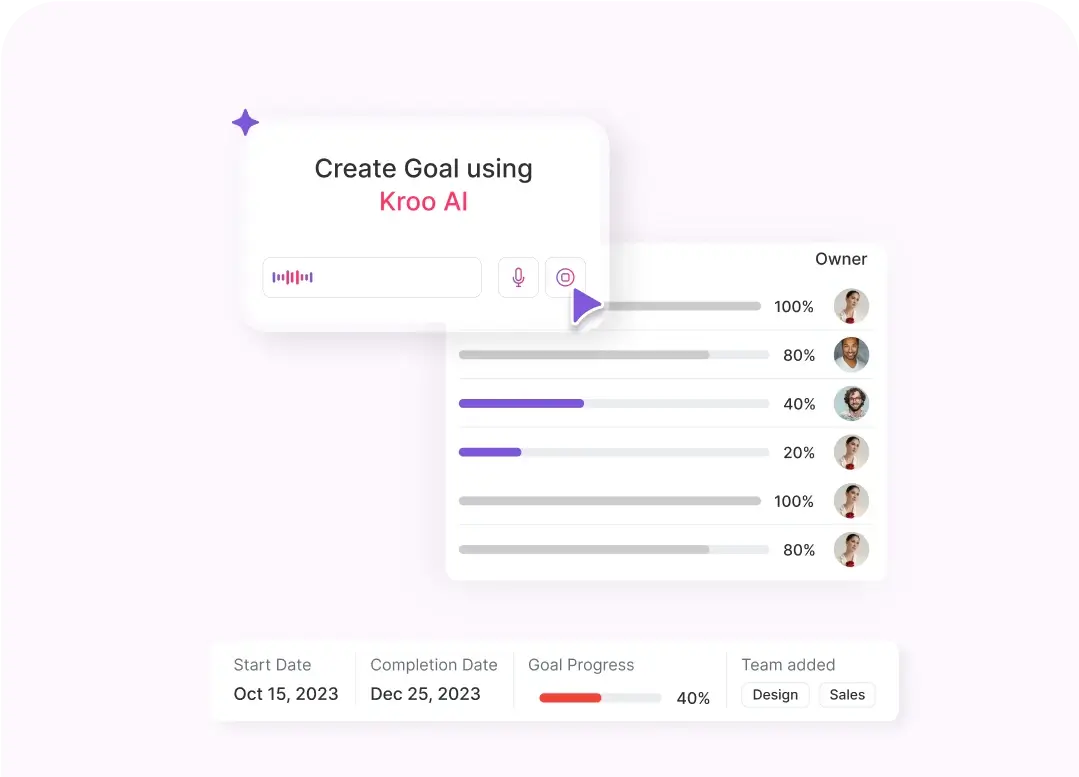Viewport: 1079px width, 777px height.
Task: Click the owner avatar on the 40% row
Action: [x=851, y=404]
